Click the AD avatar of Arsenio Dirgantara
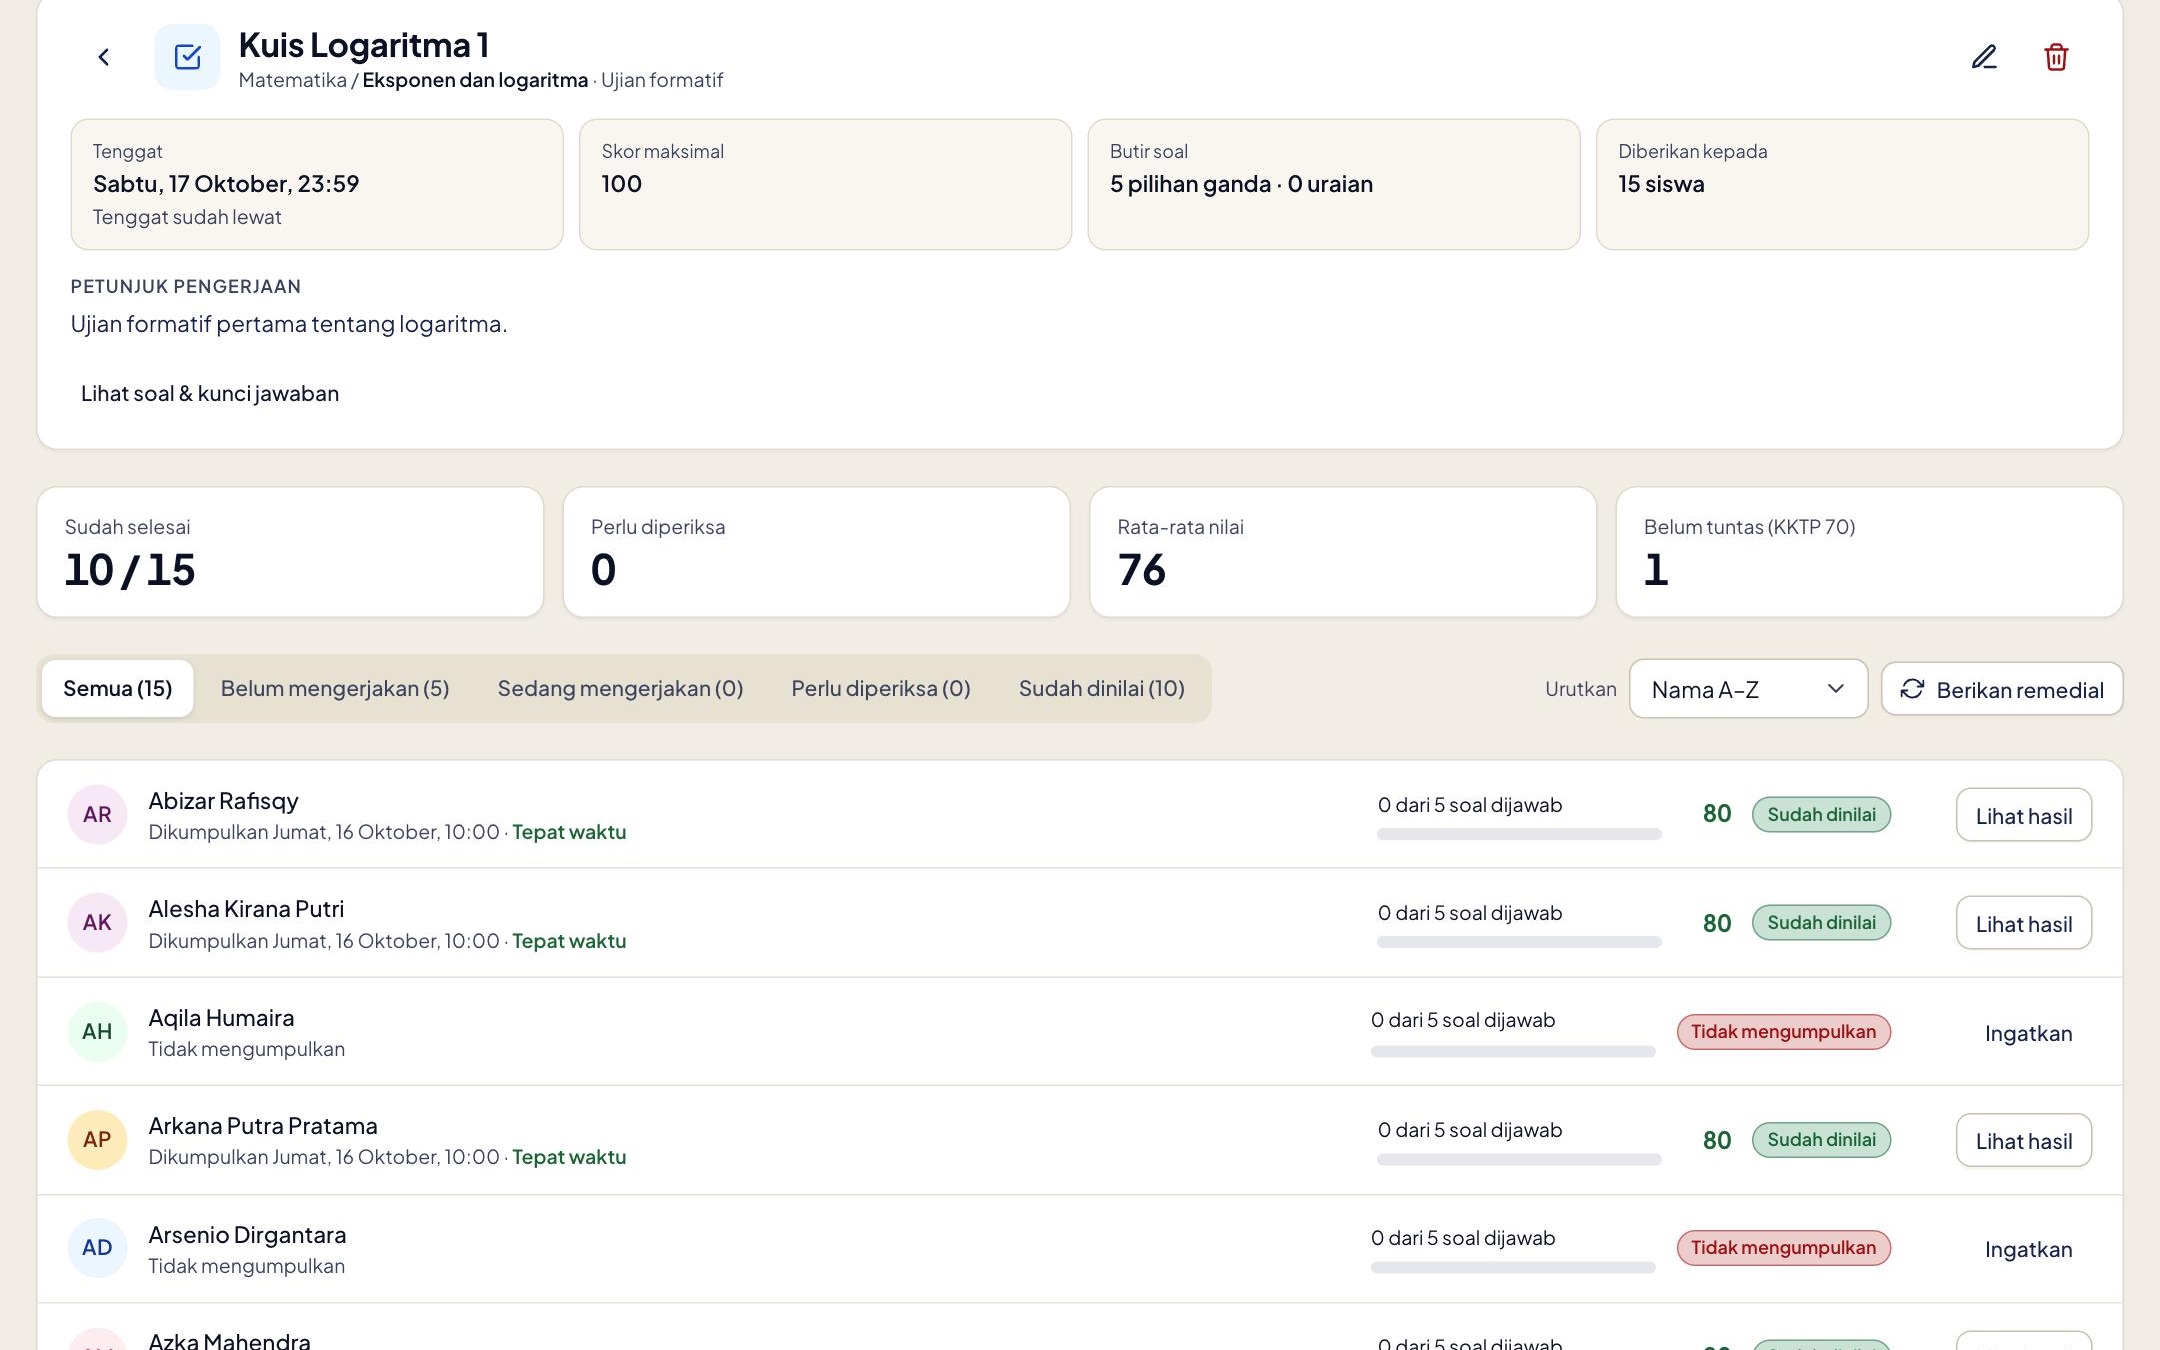This screenshot has width=2160, height=1350. click(x=97, y=1247)
